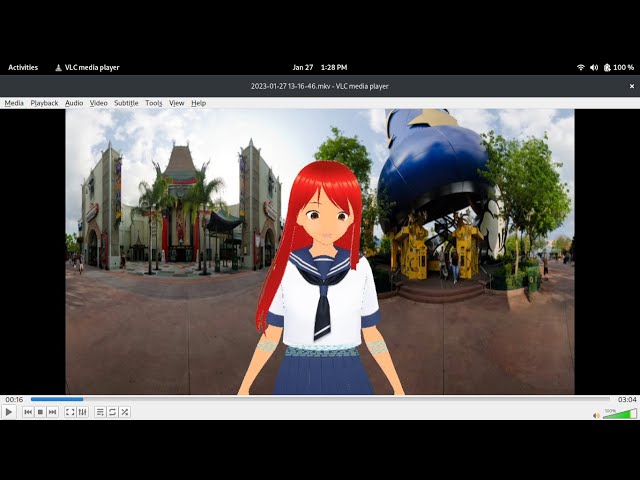Skip to the previous media track
640x480 pixels.
28,412
